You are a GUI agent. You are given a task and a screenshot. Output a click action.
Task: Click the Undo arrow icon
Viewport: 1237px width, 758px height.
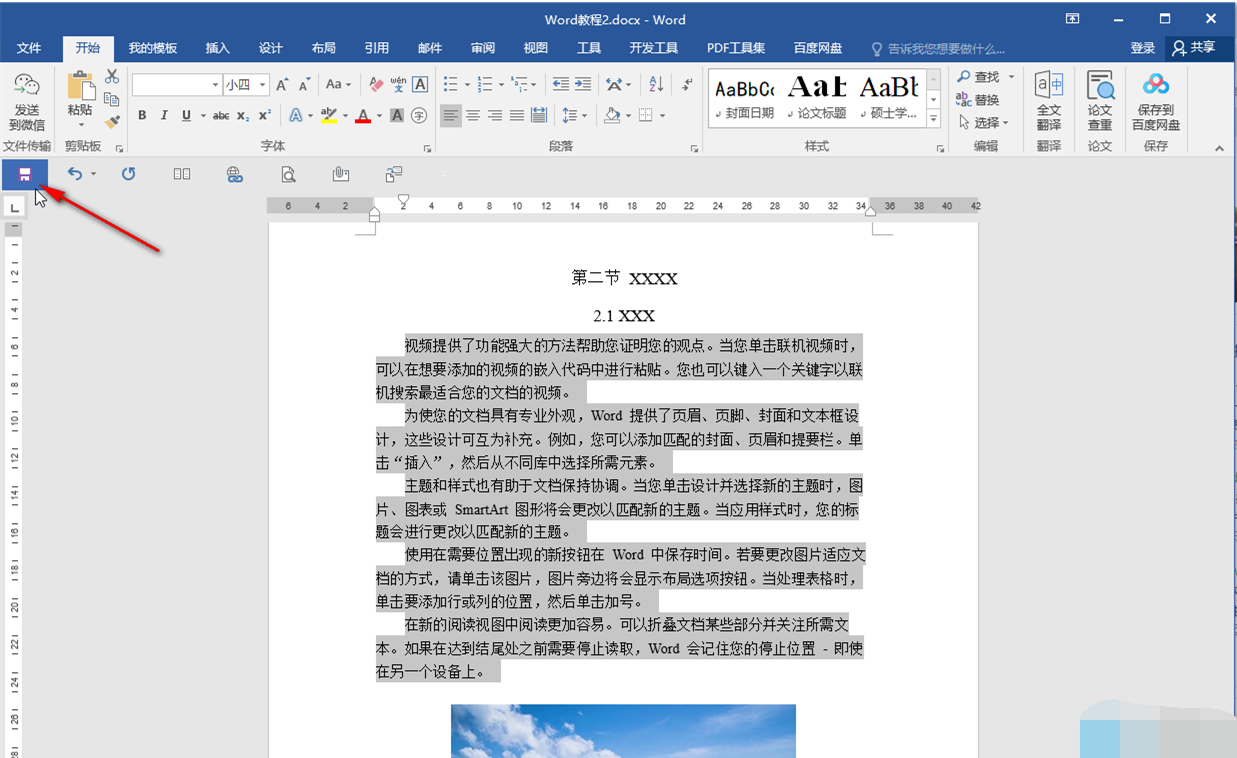point(74,174)
